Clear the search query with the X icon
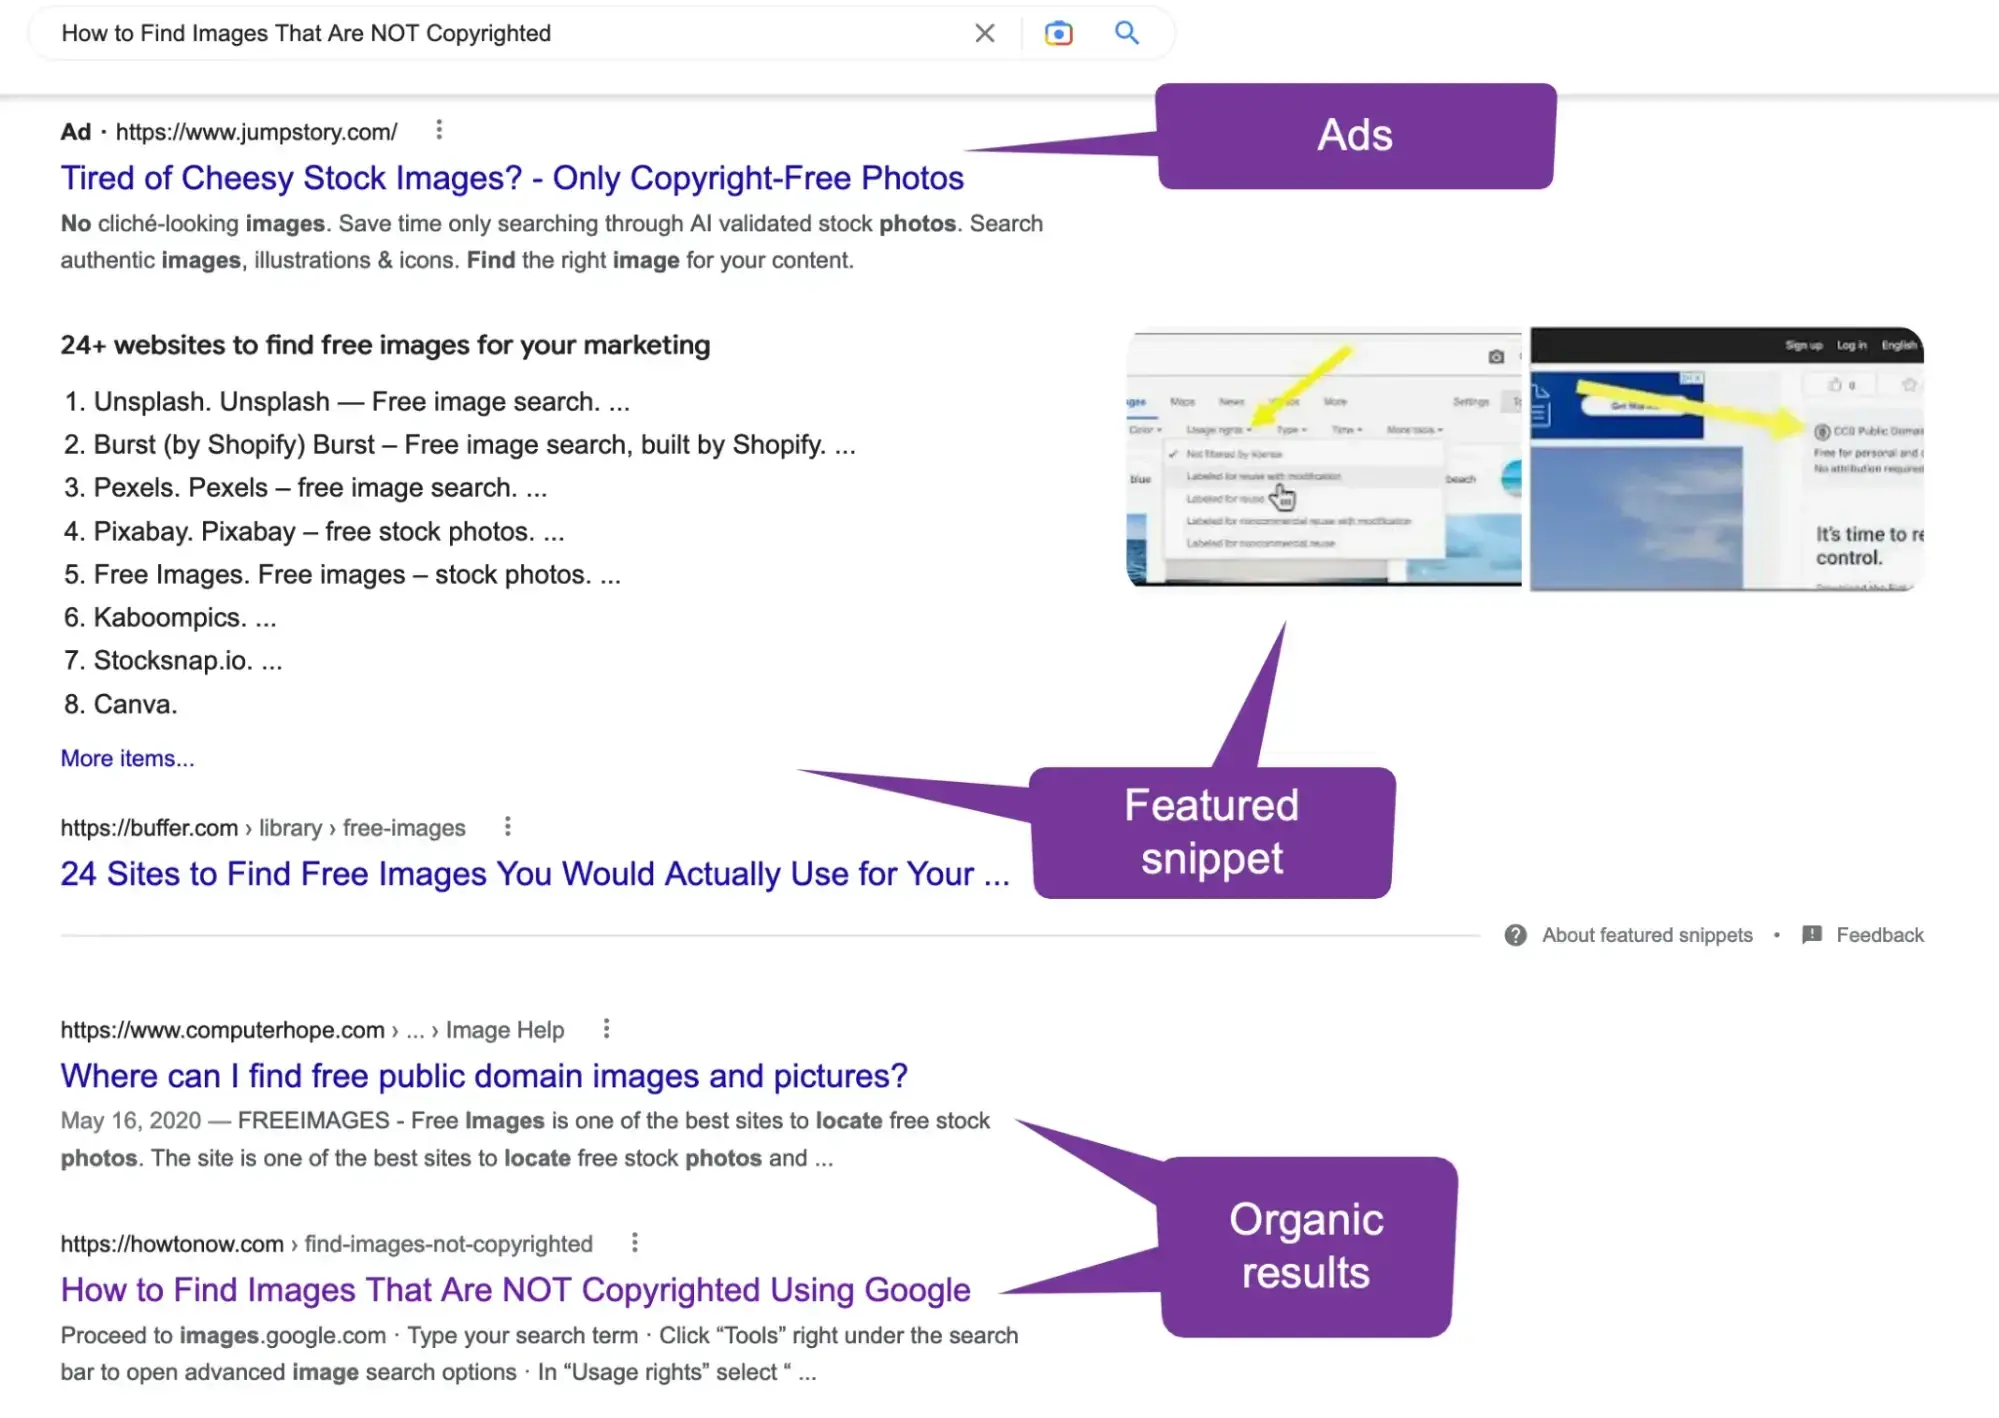 click(x=984, y=33)
